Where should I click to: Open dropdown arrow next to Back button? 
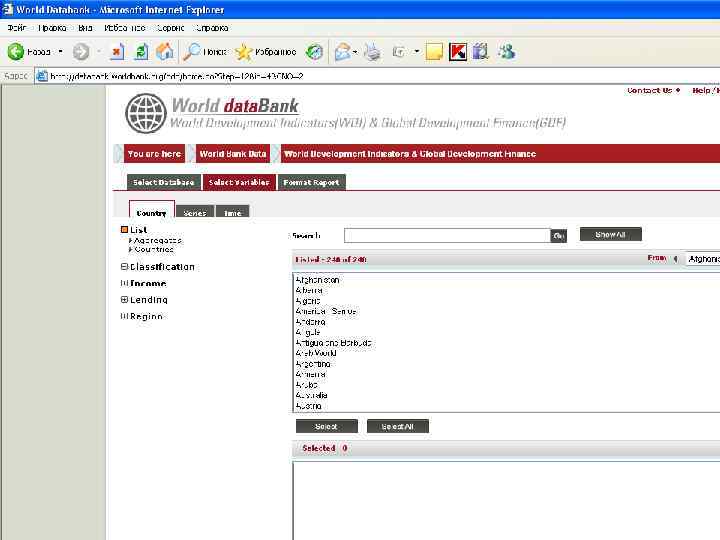[61, 51]
